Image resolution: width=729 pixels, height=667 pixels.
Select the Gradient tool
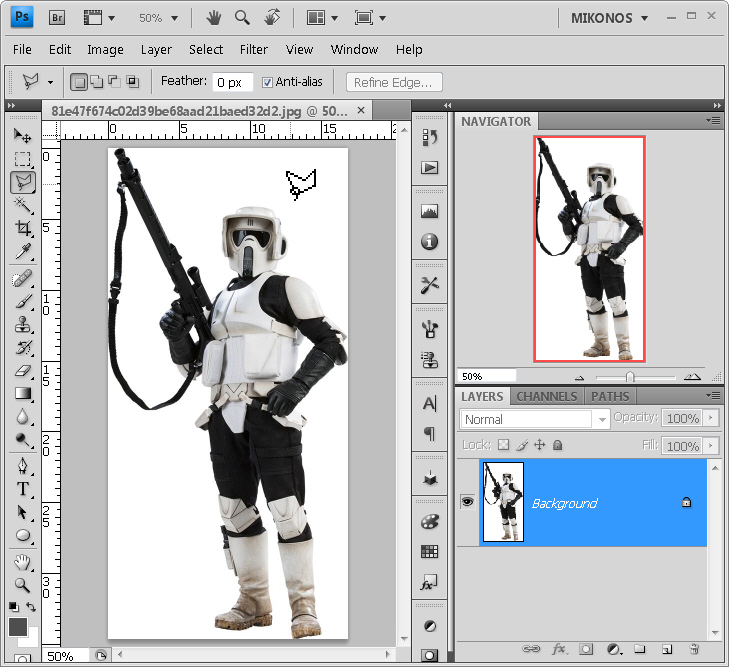tap(22, 393)
